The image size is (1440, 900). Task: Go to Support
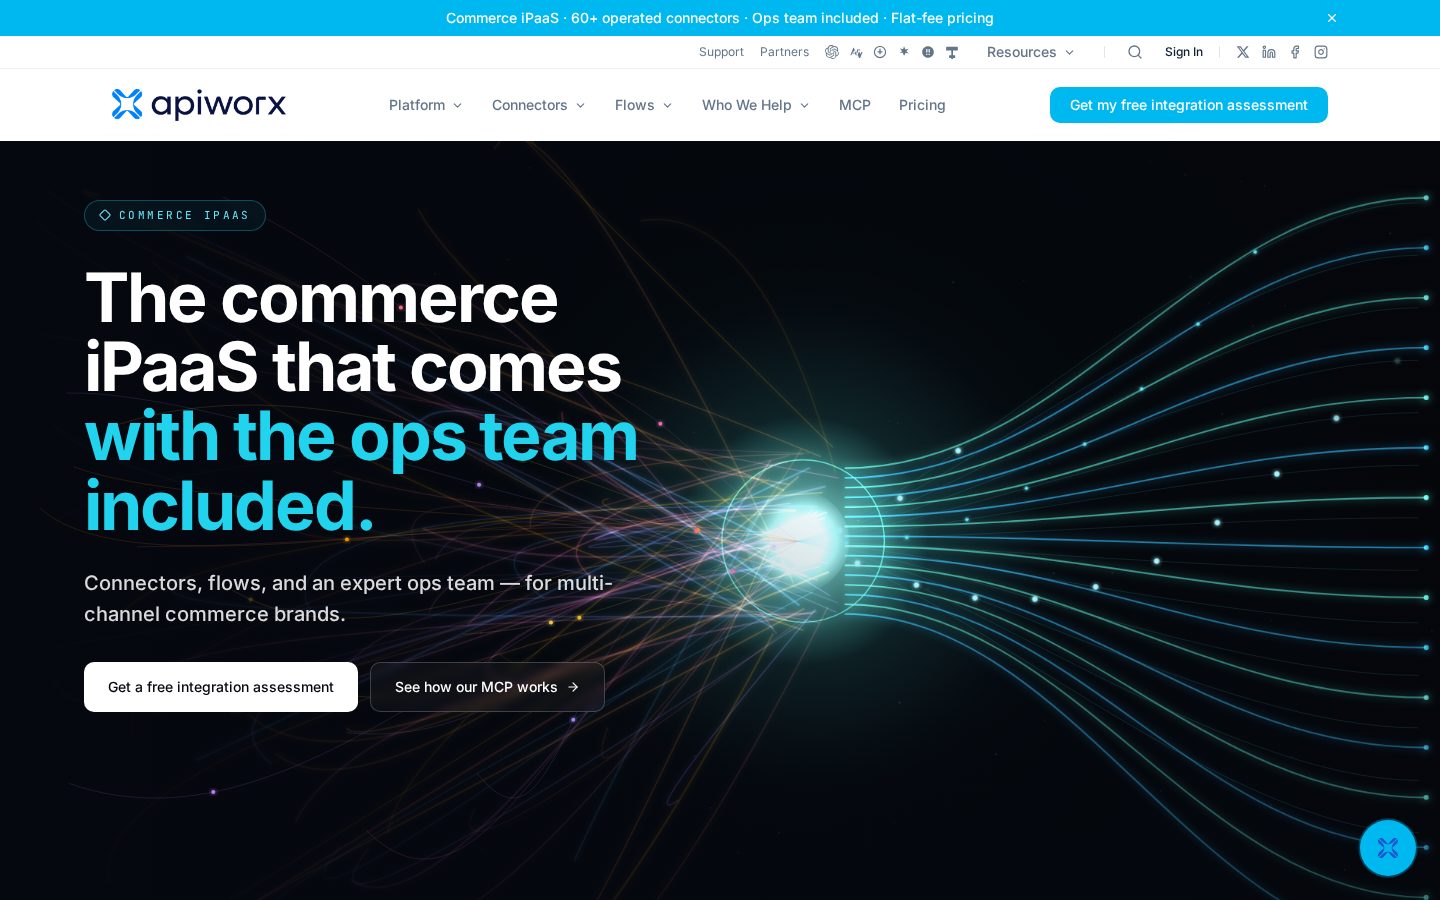(721, 52)
